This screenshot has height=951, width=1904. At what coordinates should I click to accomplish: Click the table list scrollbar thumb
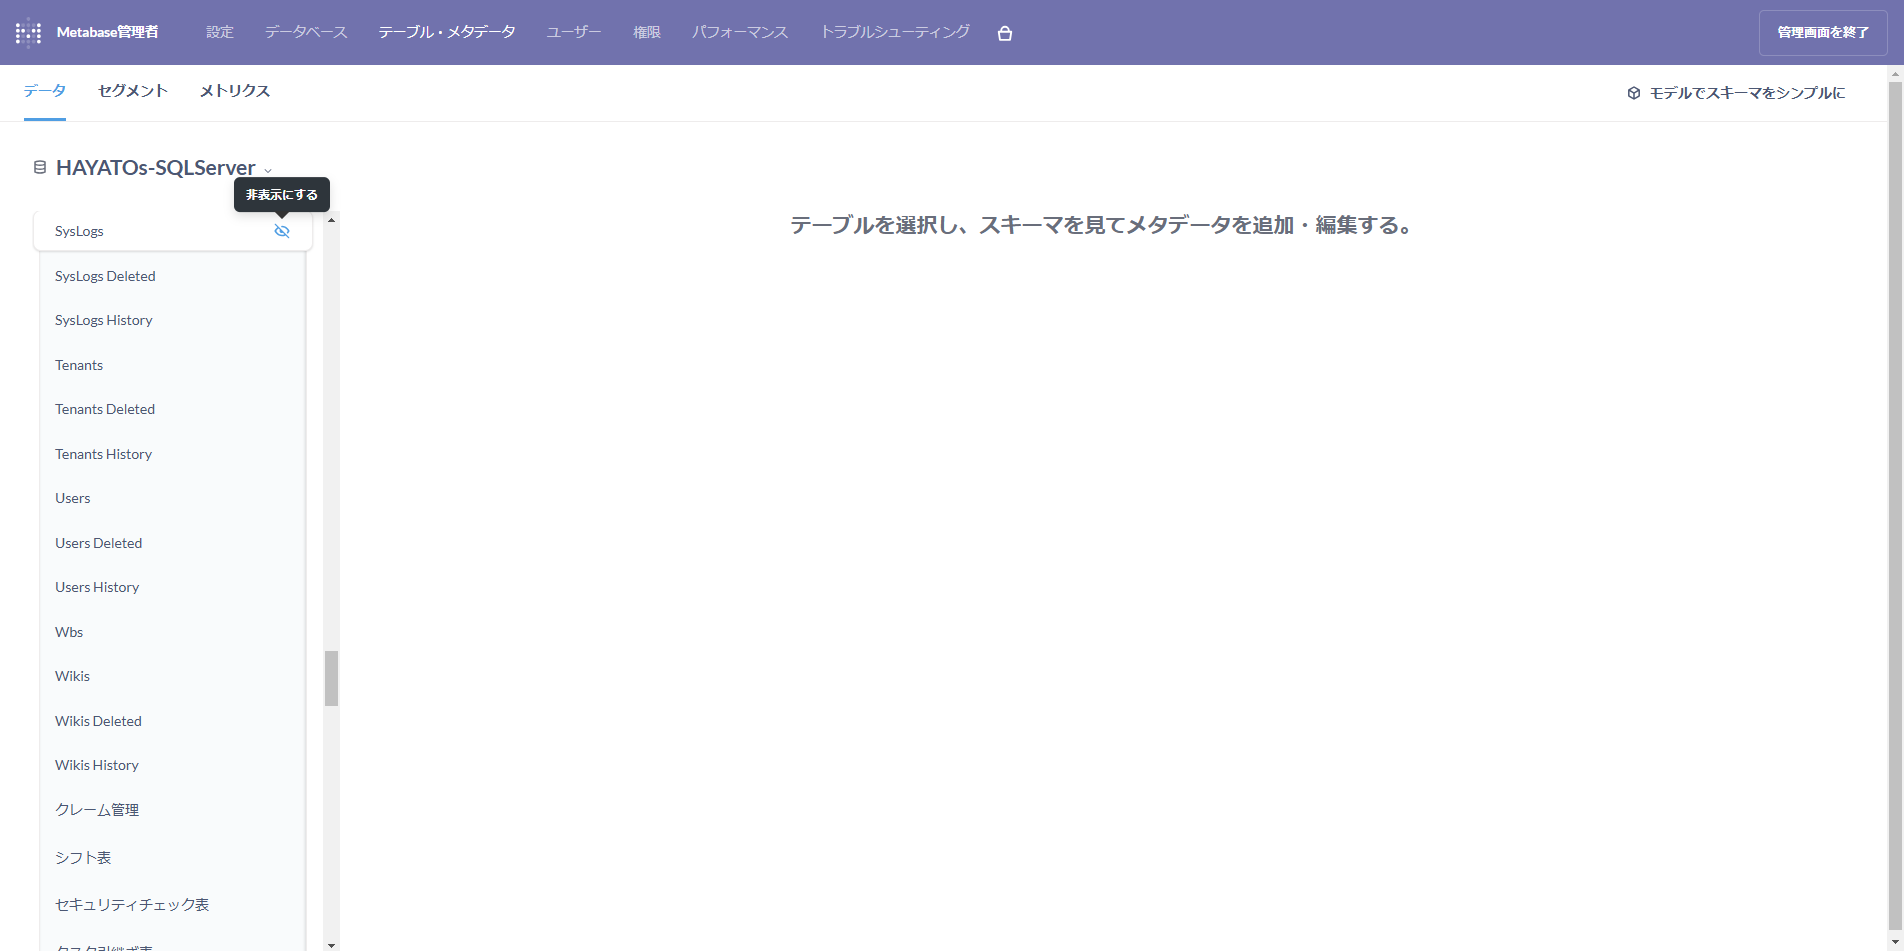(x=331, y=678)
